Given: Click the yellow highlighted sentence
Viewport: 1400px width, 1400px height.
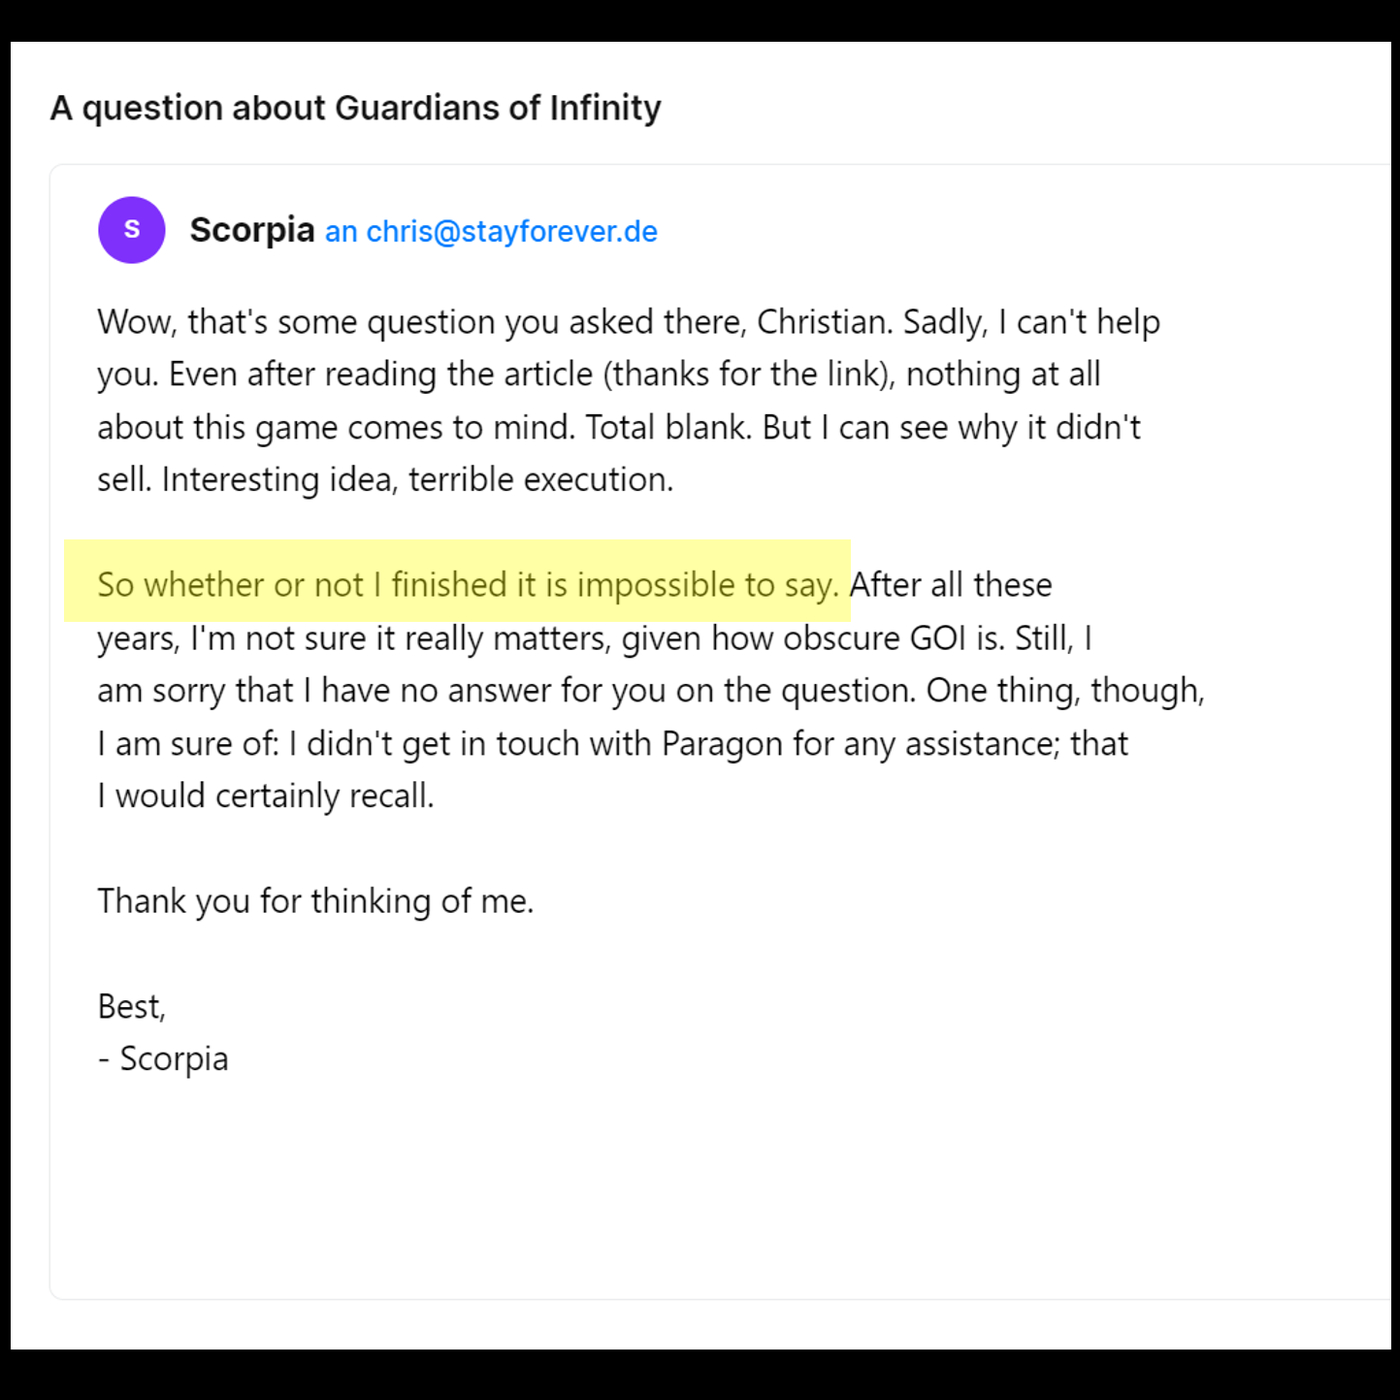Looking at the screenshot, I should (x=467, y=585).
